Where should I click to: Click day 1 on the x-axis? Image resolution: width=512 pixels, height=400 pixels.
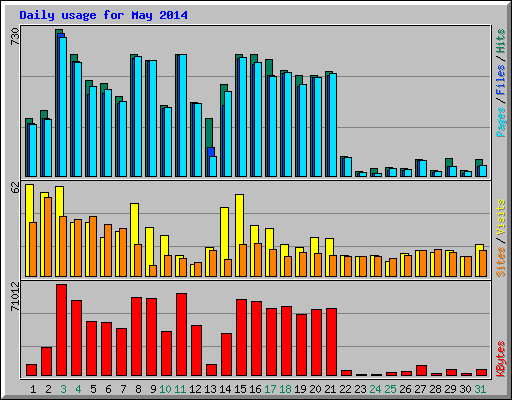(33, 389)
